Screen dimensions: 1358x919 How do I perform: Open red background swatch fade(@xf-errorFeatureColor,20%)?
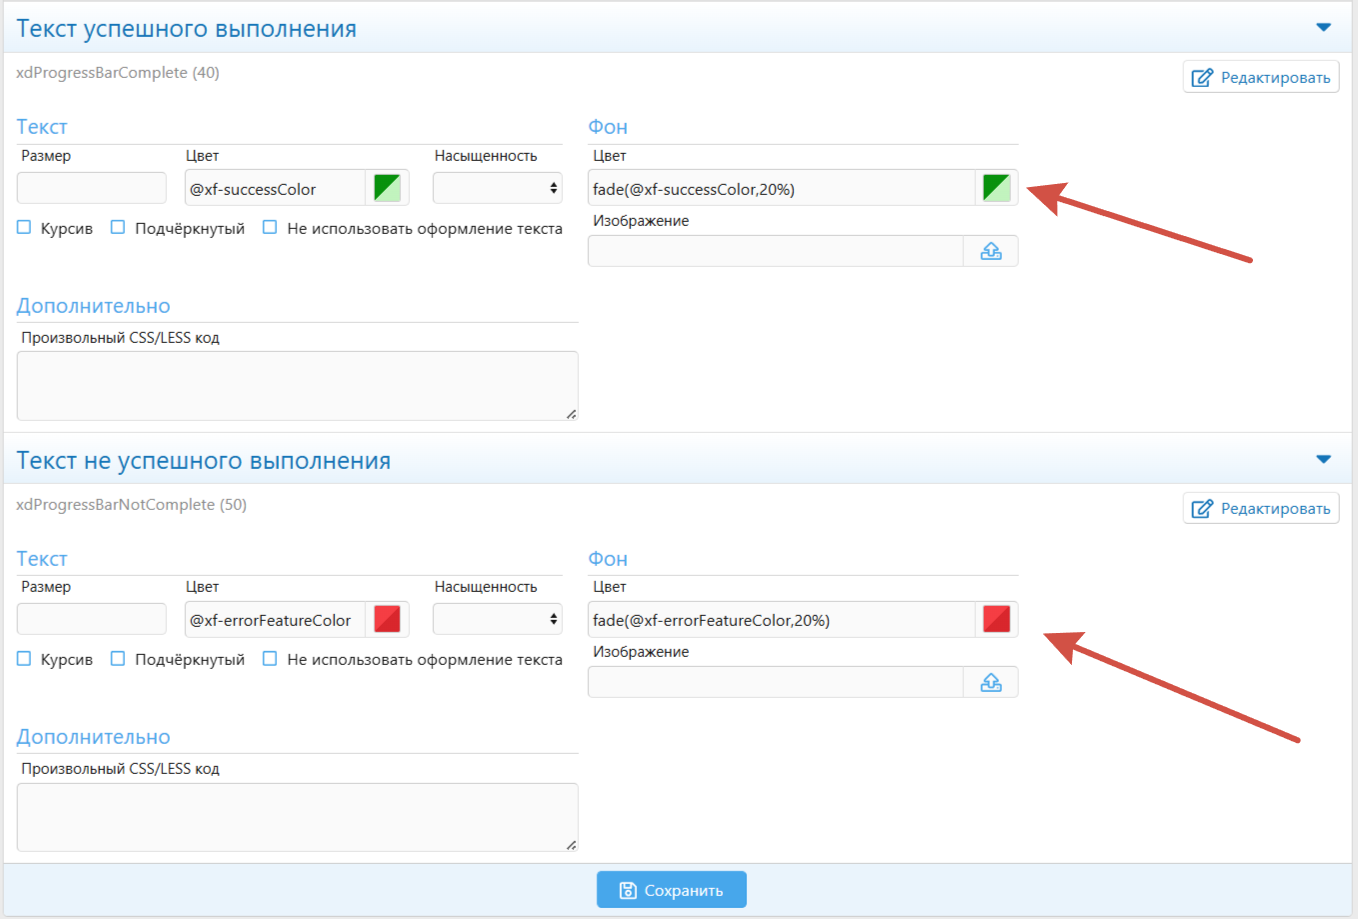[996, 619]
